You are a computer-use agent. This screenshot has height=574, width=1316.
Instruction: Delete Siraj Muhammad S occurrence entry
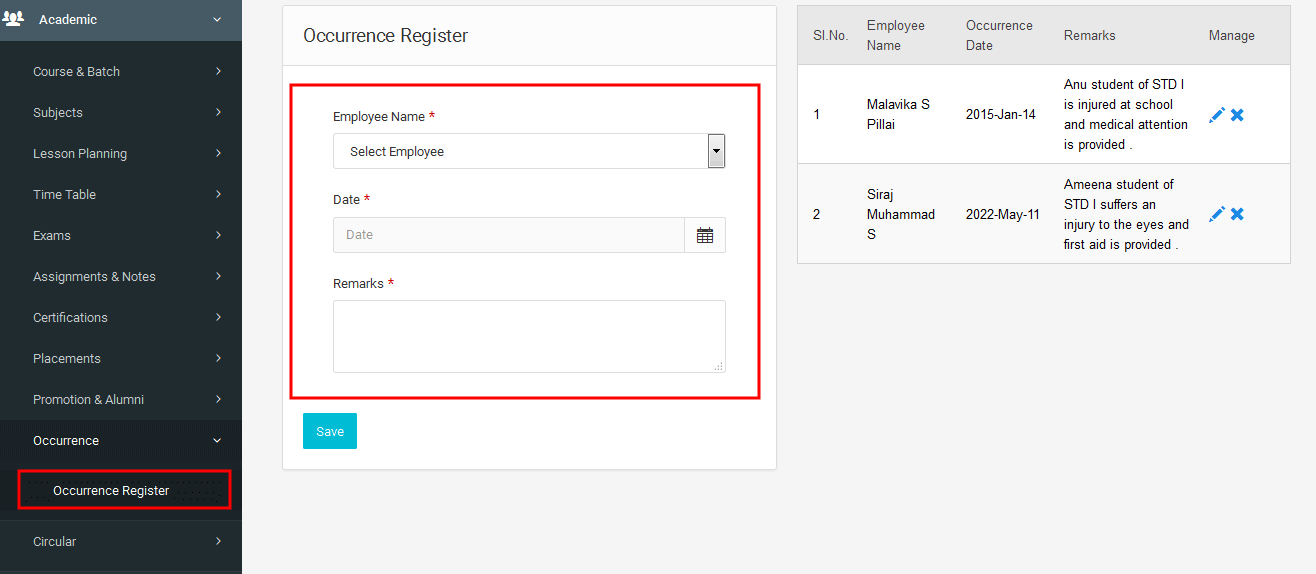pyautogui.click(x=1237, y=214)
